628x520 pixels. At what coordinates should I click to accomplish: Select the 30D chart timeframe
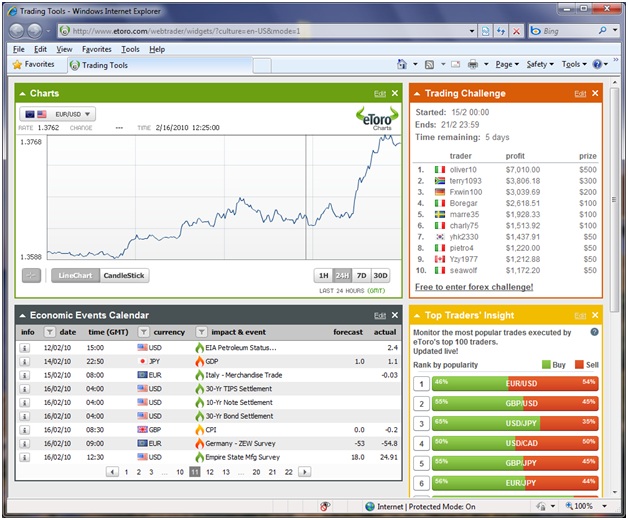click(x=380, y=276)
